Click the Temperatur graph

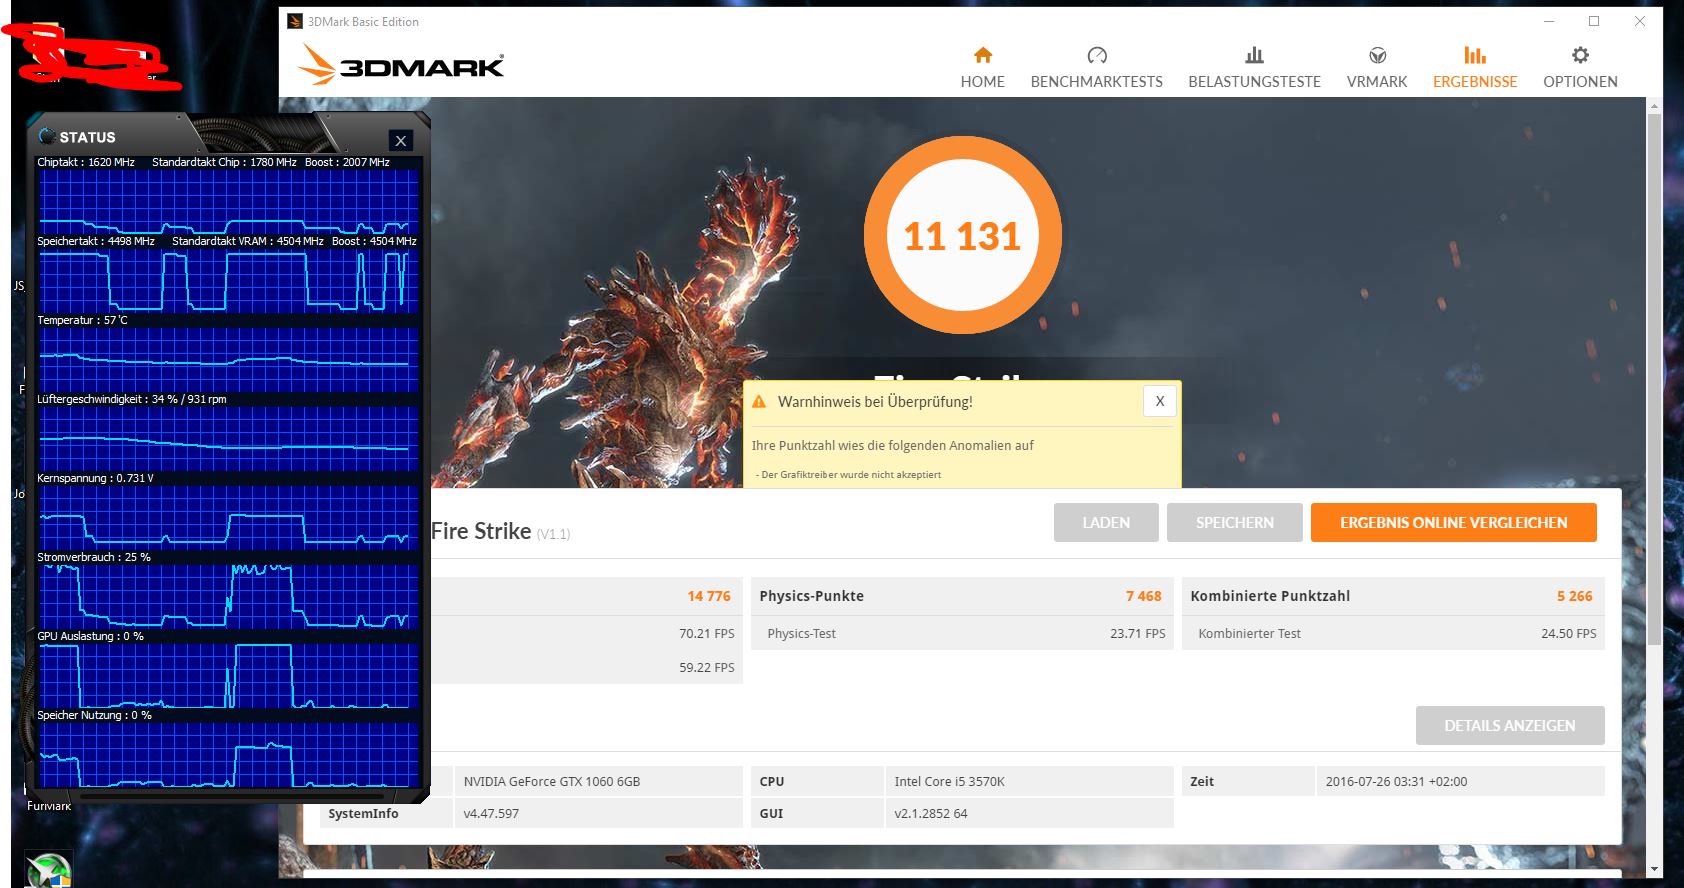[x=228, y=359]
